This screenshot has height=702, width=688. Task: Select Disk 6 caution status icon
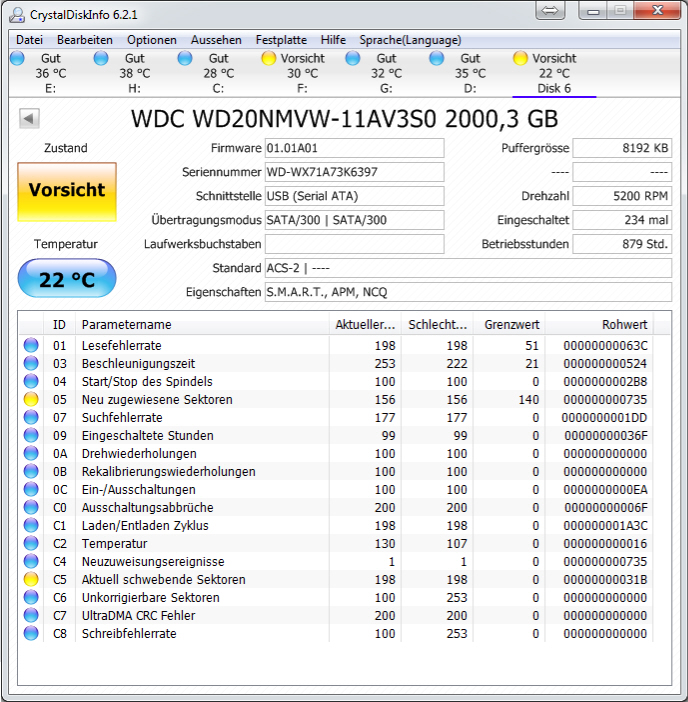coord(520,58)
